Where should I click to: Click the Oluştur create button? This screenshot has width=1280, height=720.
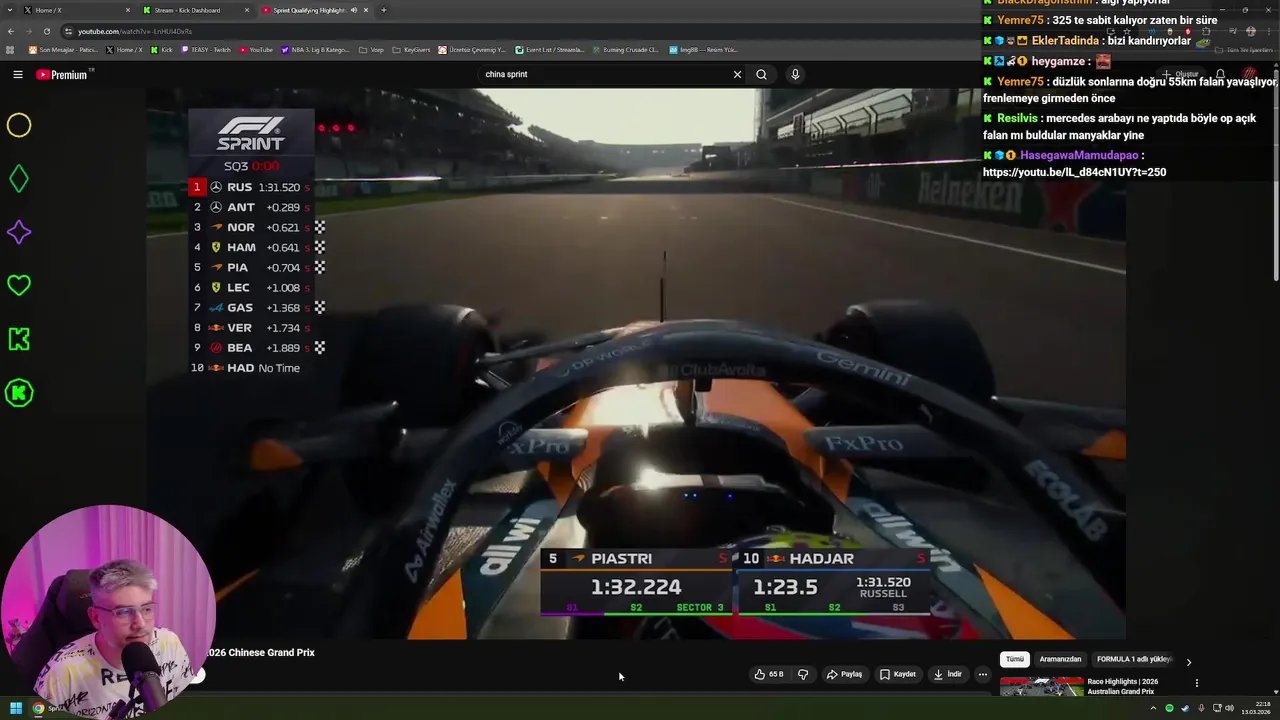pyautogui.click(x=1182, y=74)
